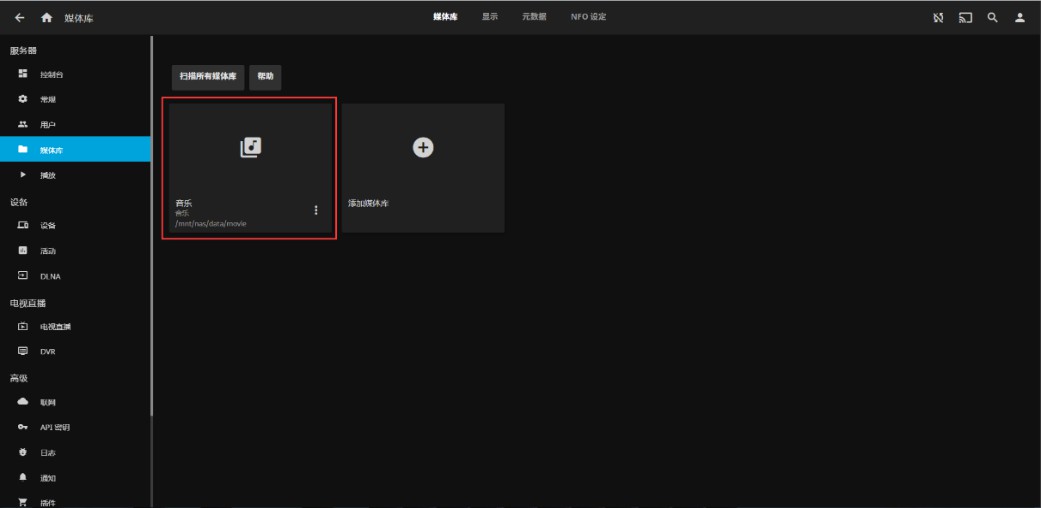
Task: Click the plus icon to add library
Action: point(423,147)
